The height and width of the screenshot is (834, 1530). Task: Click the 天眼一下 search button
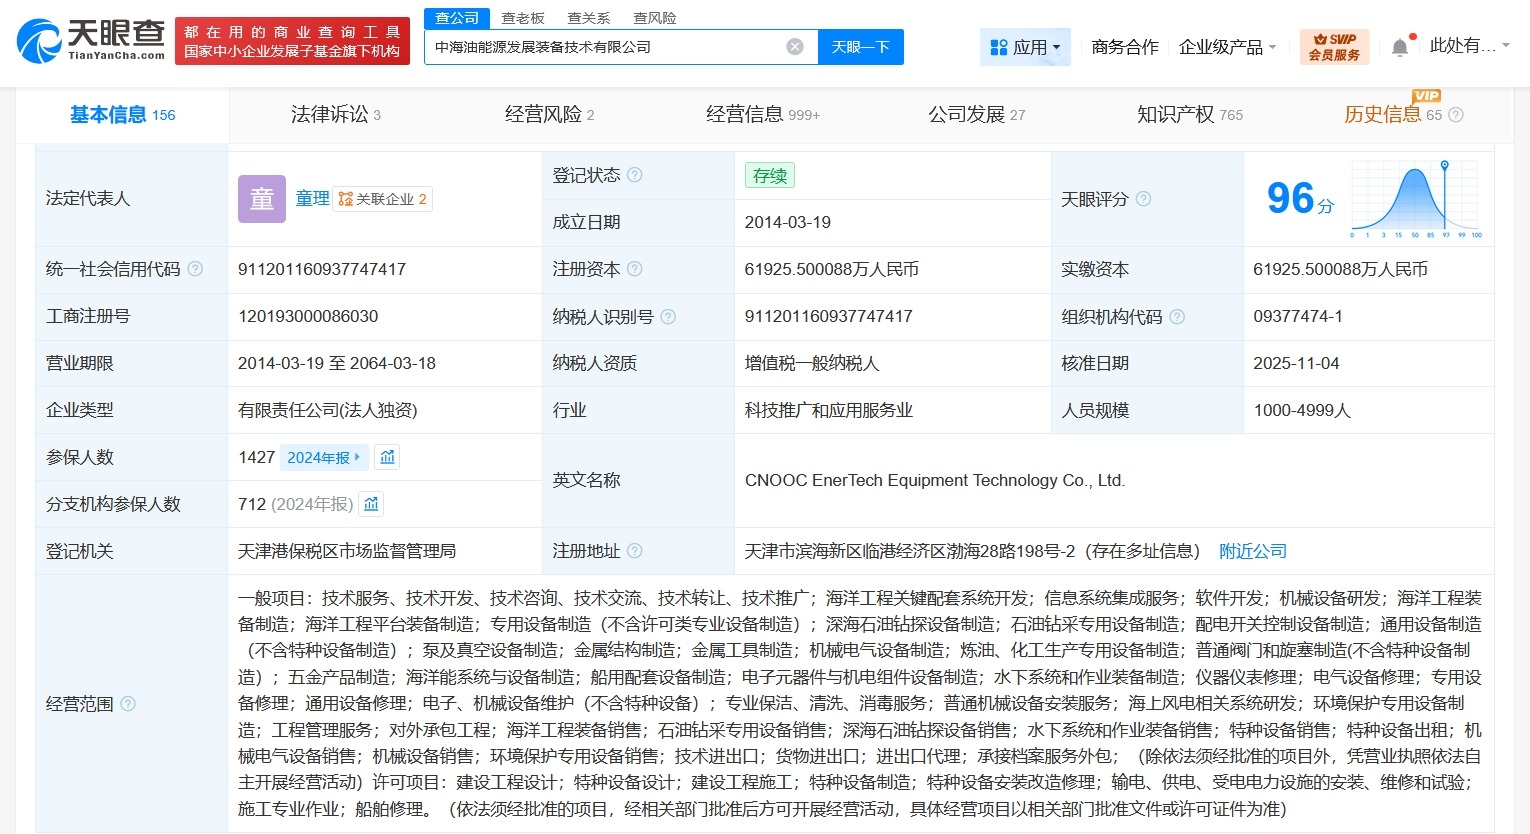860,46
